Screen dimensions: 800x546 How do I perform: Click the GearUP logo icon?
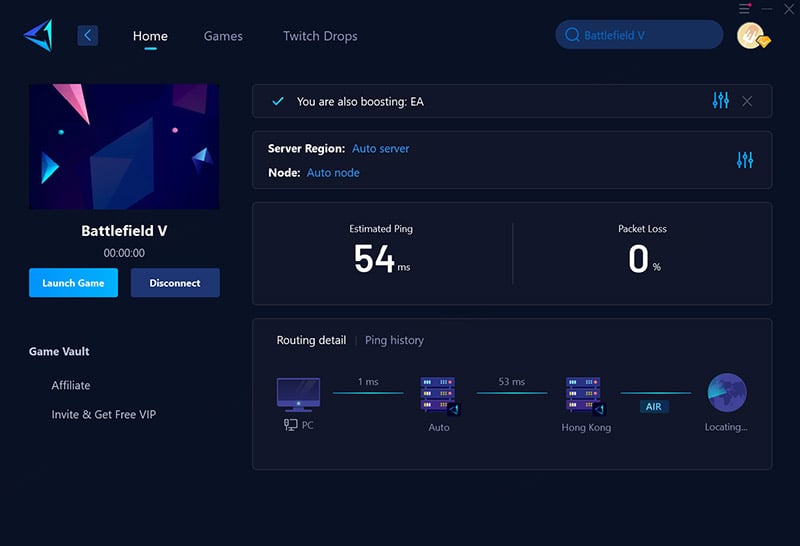39,35
